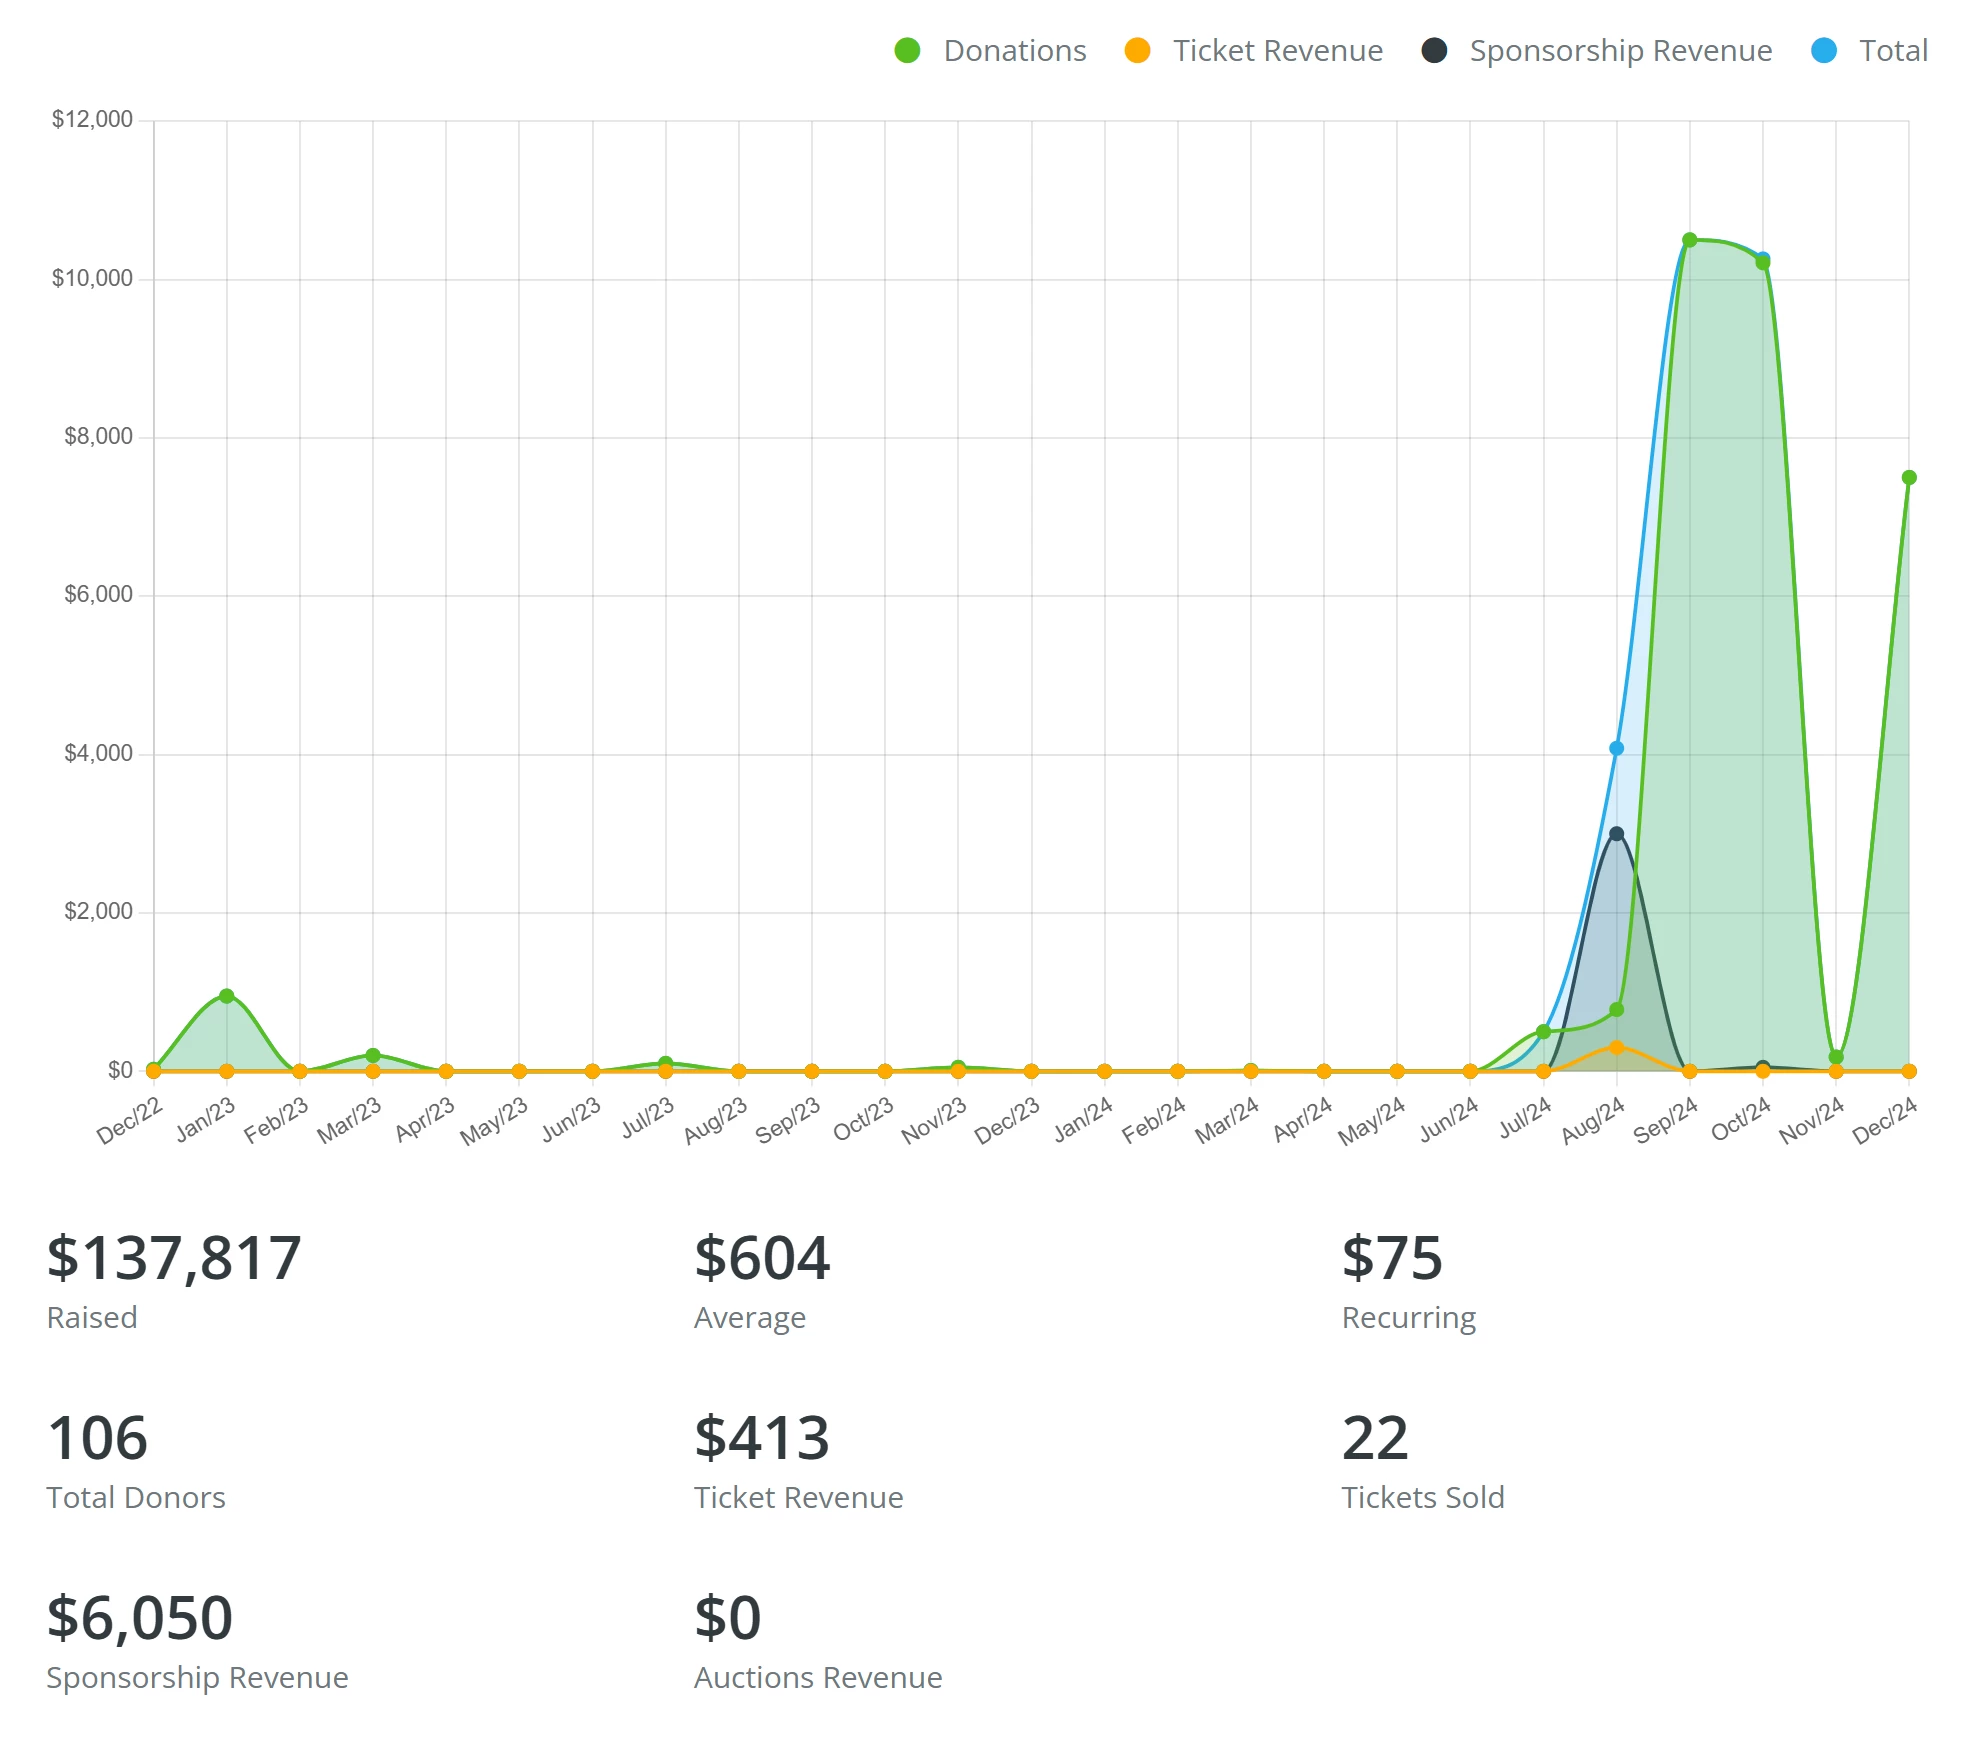Click the $6,050 Sponsorship Revenue statistic

tap(140, 1618)
